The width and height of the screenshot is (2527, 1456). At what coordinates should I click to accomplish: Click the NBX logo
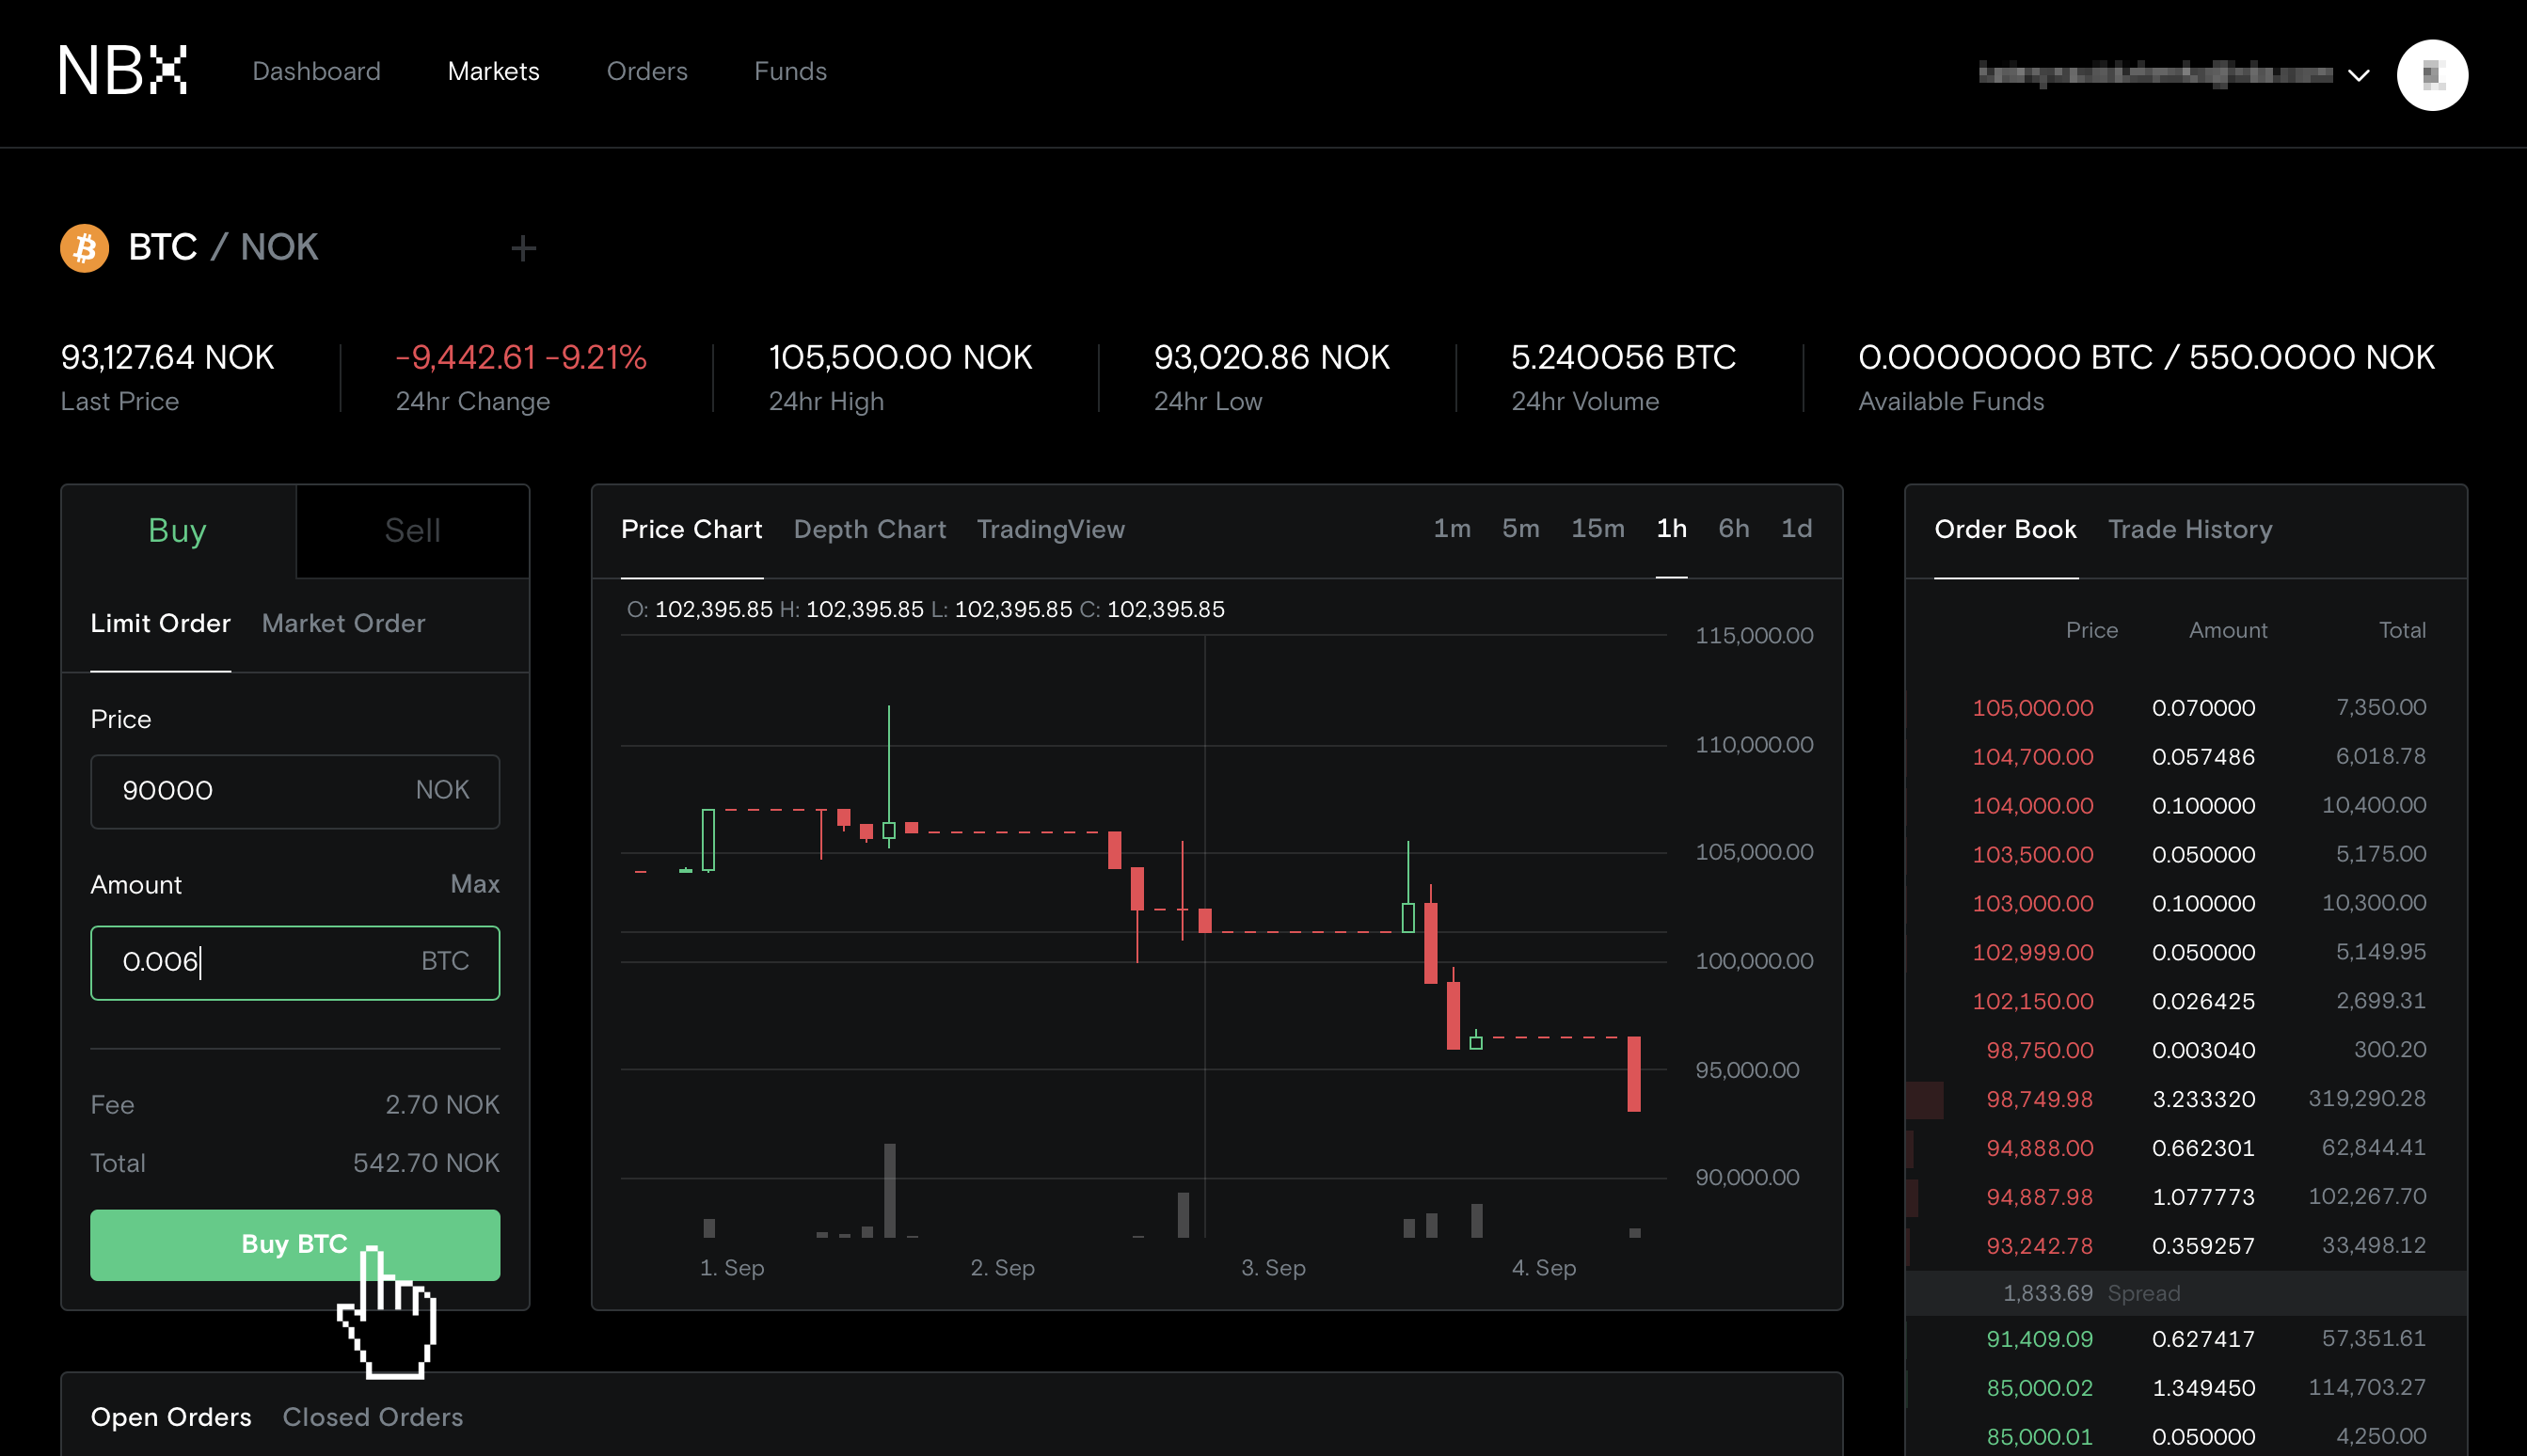pyautogui.click(x=122, y=71)
